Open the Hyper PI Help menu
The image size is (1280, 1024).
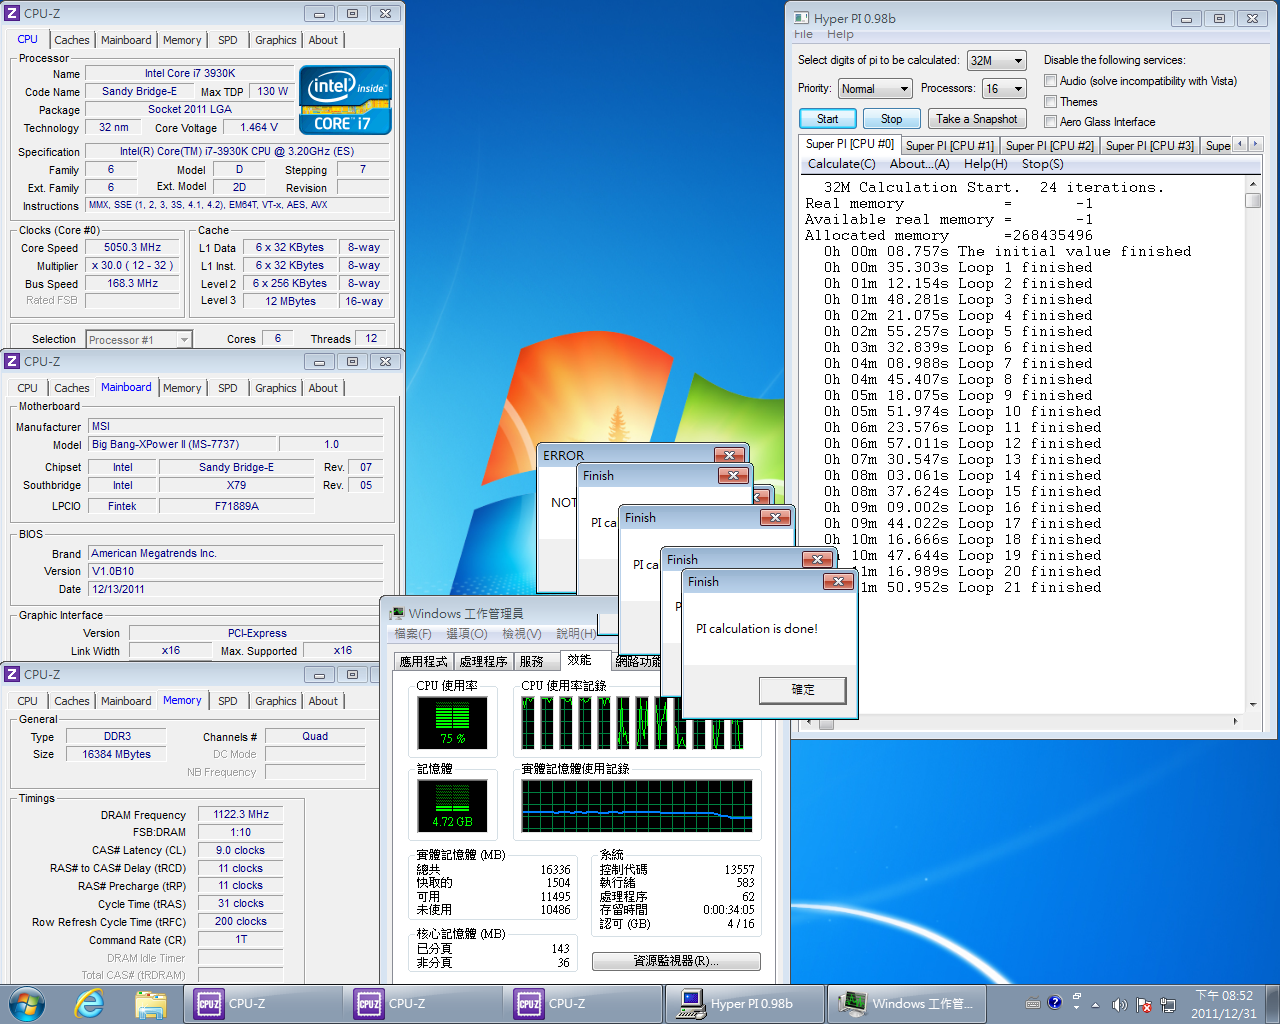tap(840, 34)
